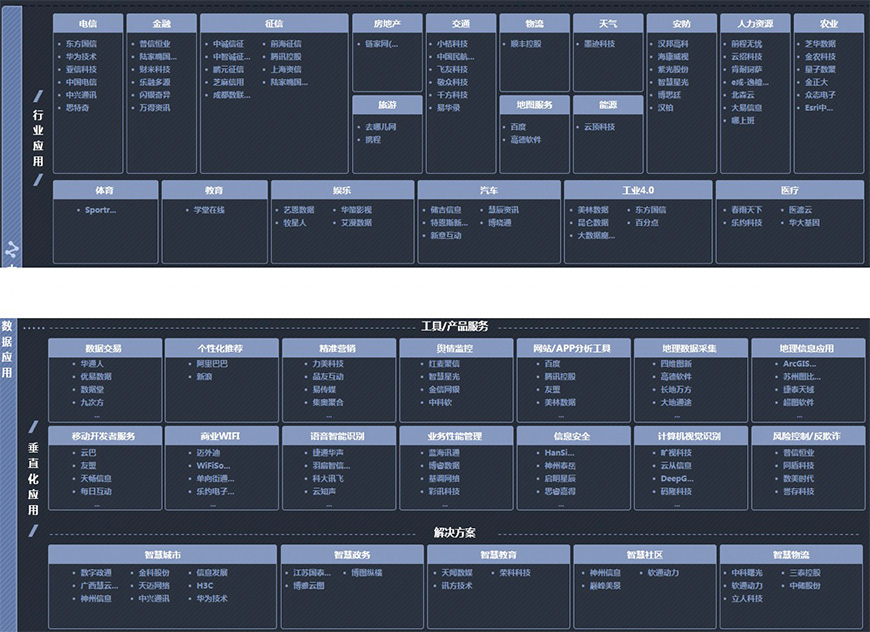Image resolution: width=870 pixels, height=632 pixels.
Task: Click the share icon in left sidebar
Action: (12, 250)
